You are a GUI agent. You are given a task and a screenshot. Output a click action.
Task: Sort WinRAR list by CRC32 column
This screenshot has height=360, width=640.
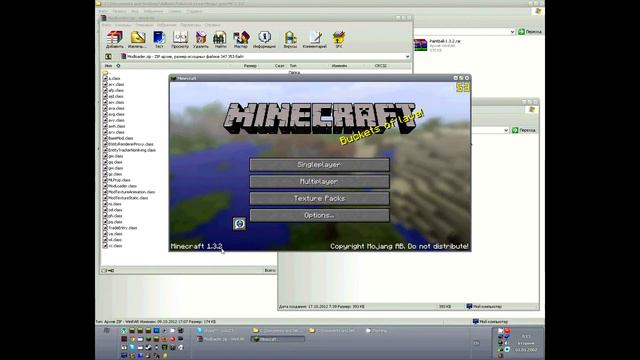(380, 66)
